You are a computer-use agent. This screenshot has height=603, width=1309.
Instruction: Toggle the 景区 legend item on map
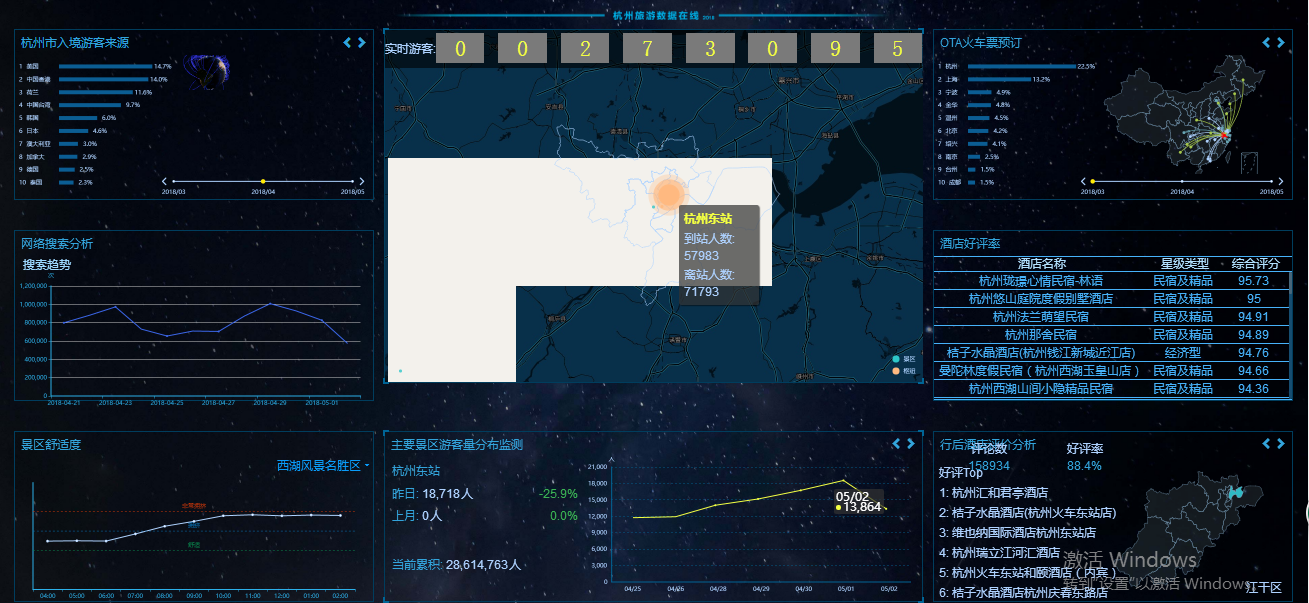[902, 358]
